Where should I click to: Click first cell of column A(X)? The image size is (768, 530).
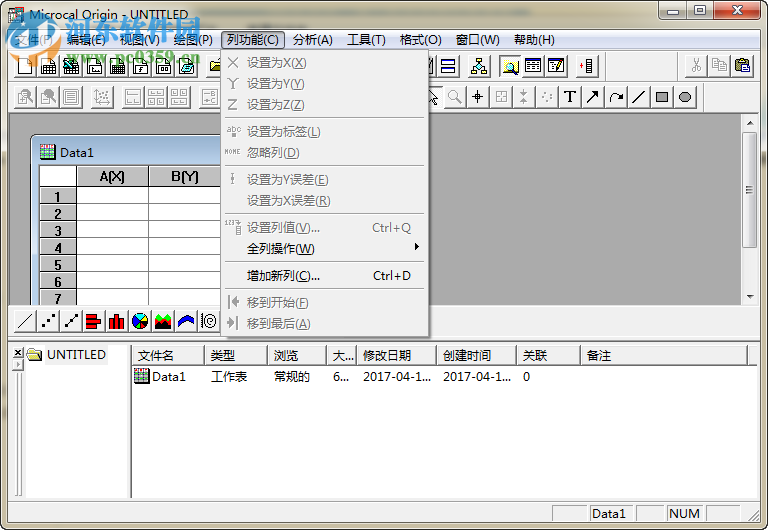tap(112, 196)
